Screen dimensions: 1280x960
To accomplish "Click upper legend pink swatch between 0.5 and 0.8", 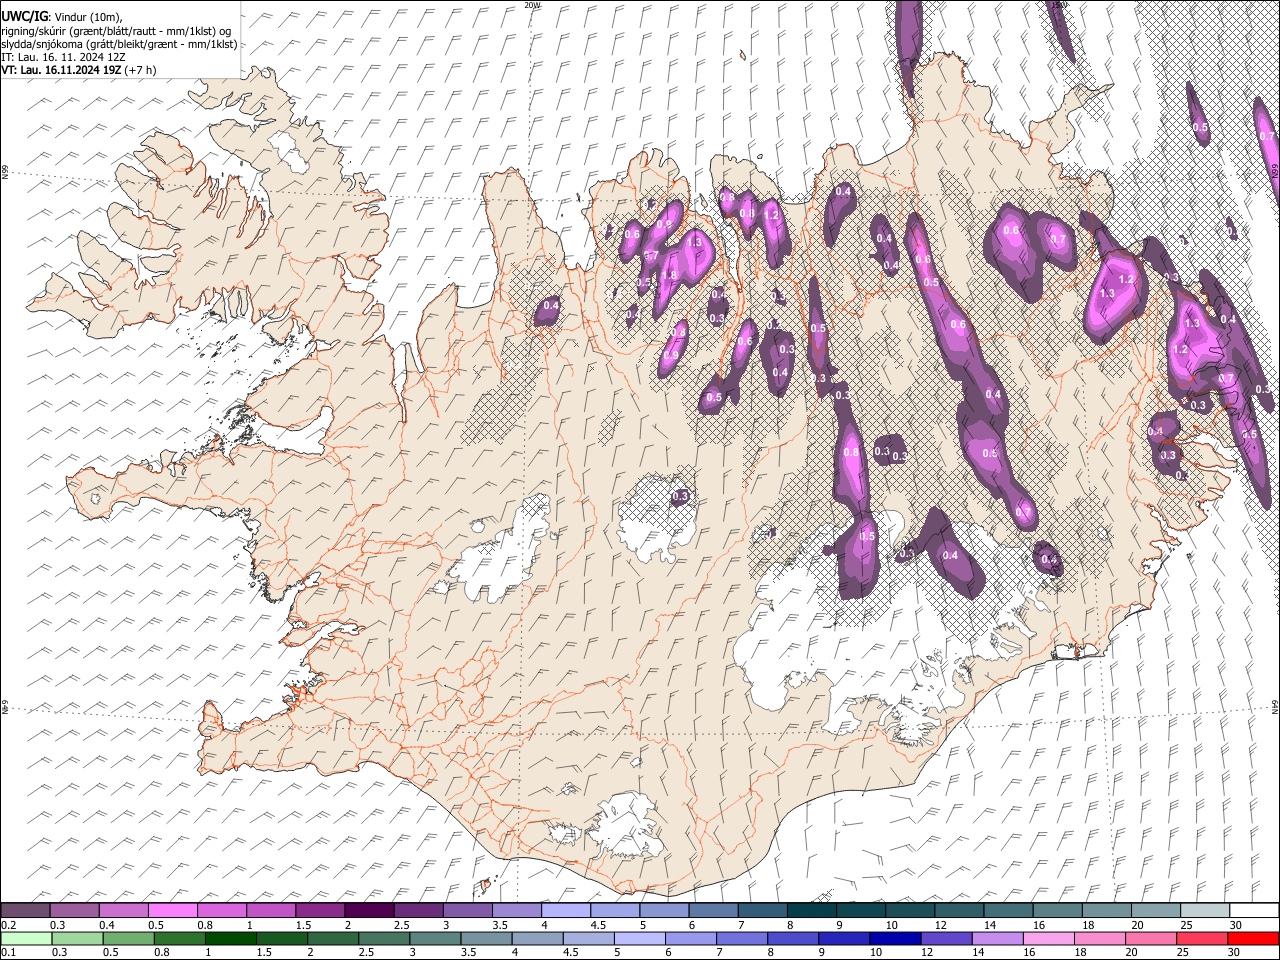I will click(172, 910).
